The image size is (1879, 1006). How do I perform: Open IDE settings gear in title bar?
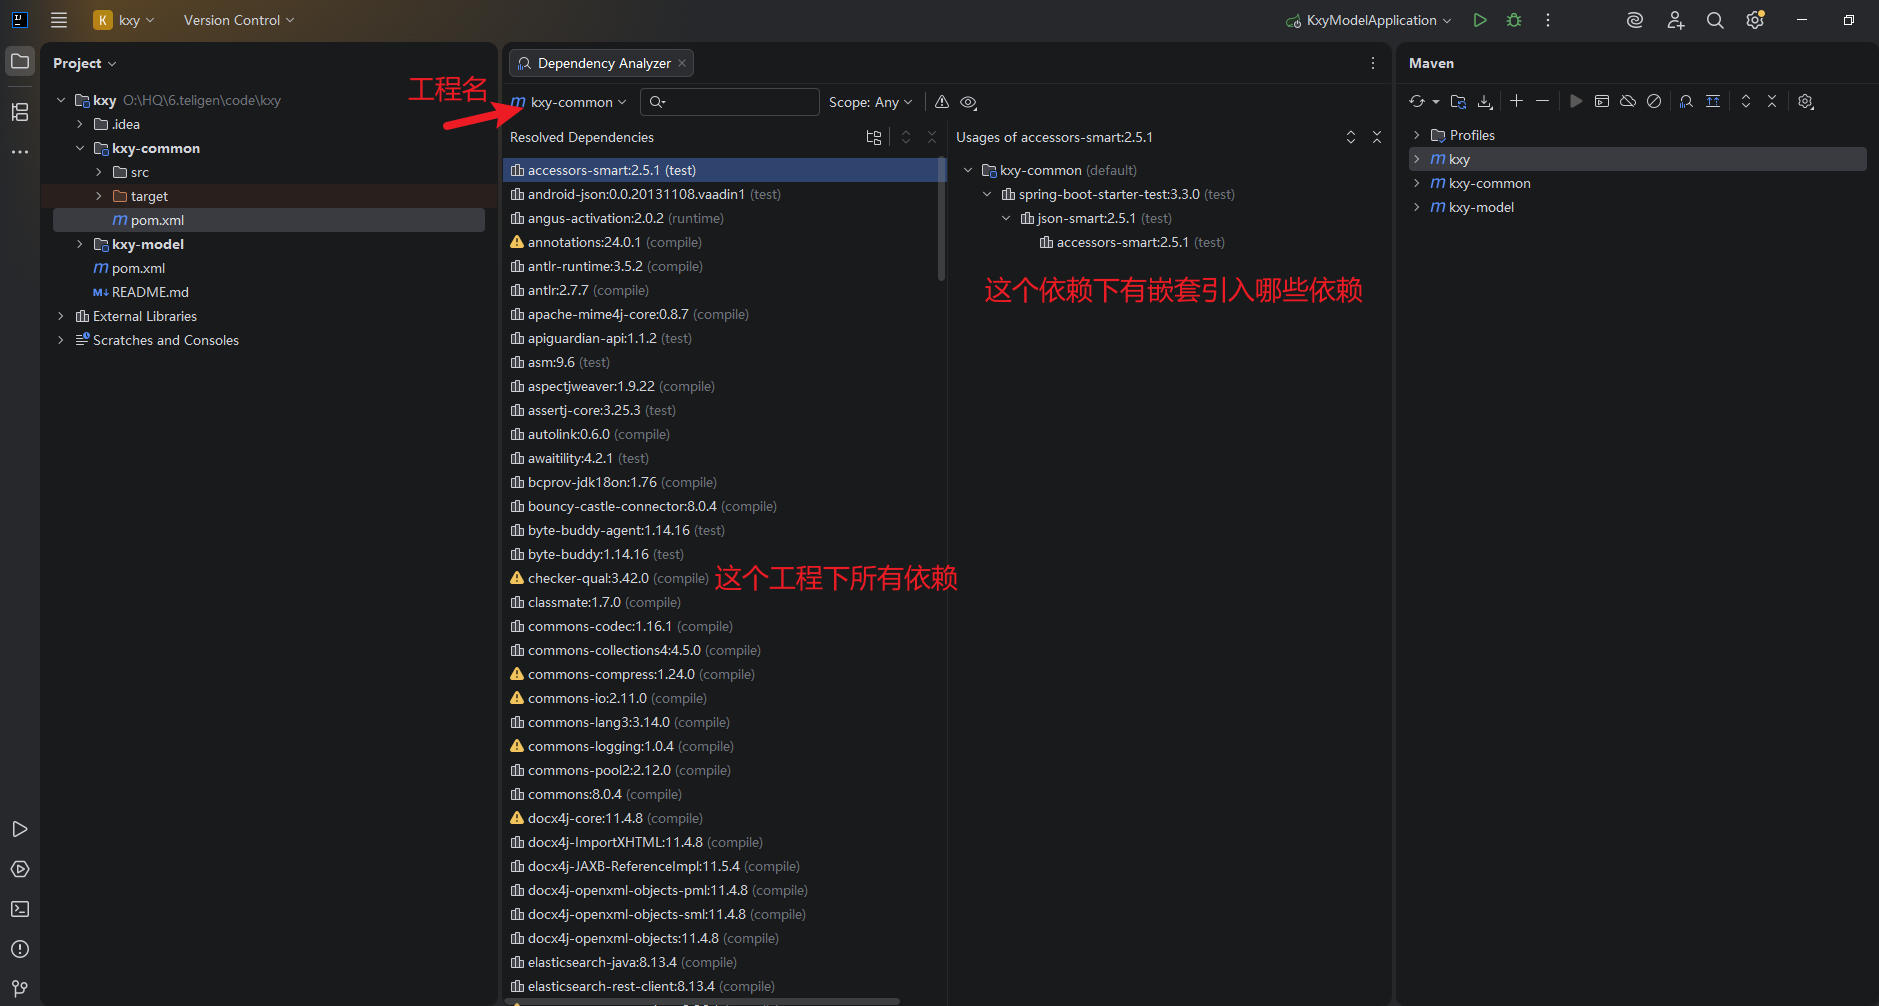coord(1755,20)
